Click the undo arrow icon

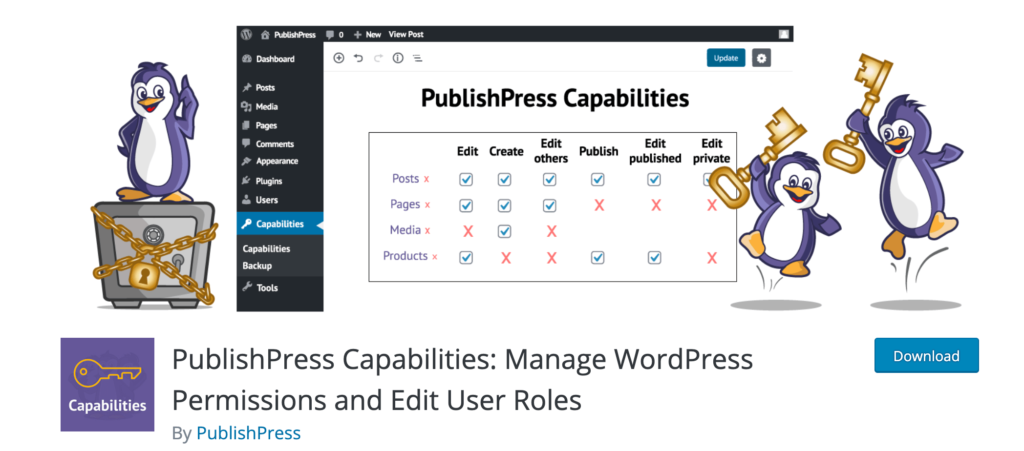(x=358, y=58)
